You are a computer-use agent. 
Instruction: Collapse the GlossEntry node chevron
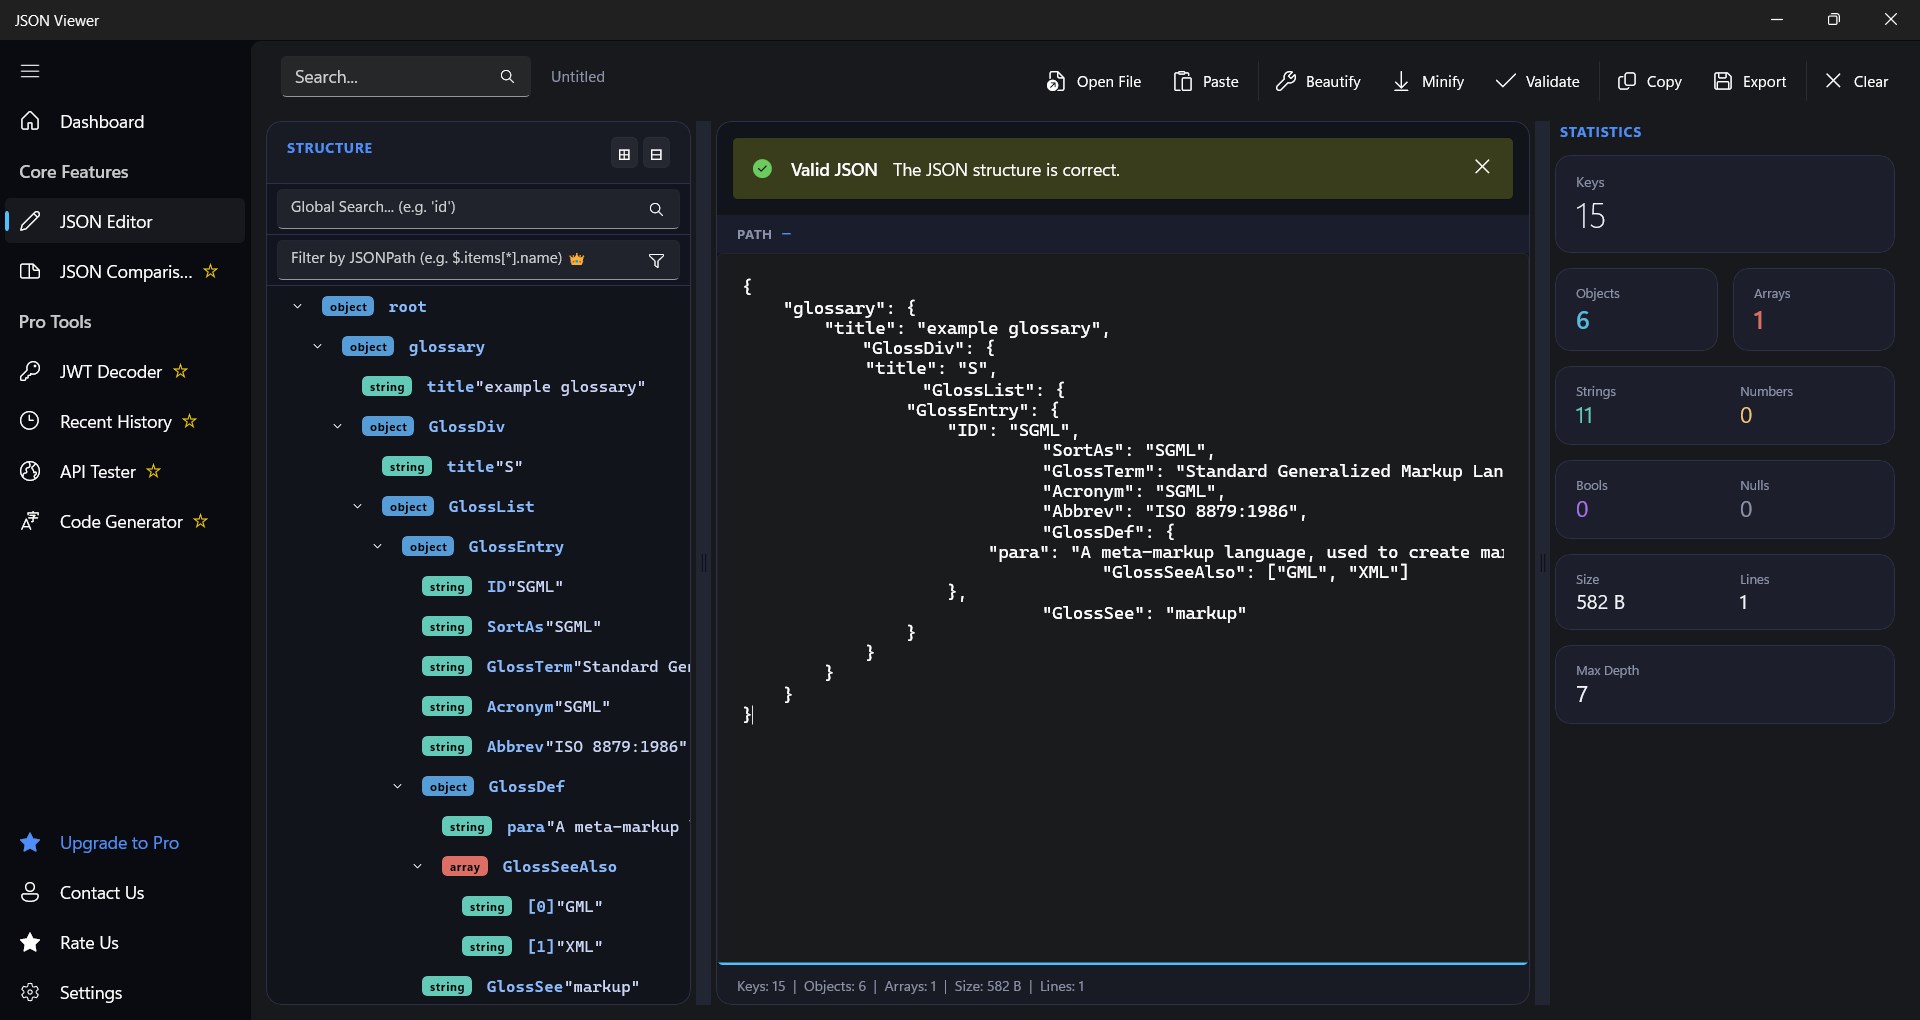[x=377, y=546]
